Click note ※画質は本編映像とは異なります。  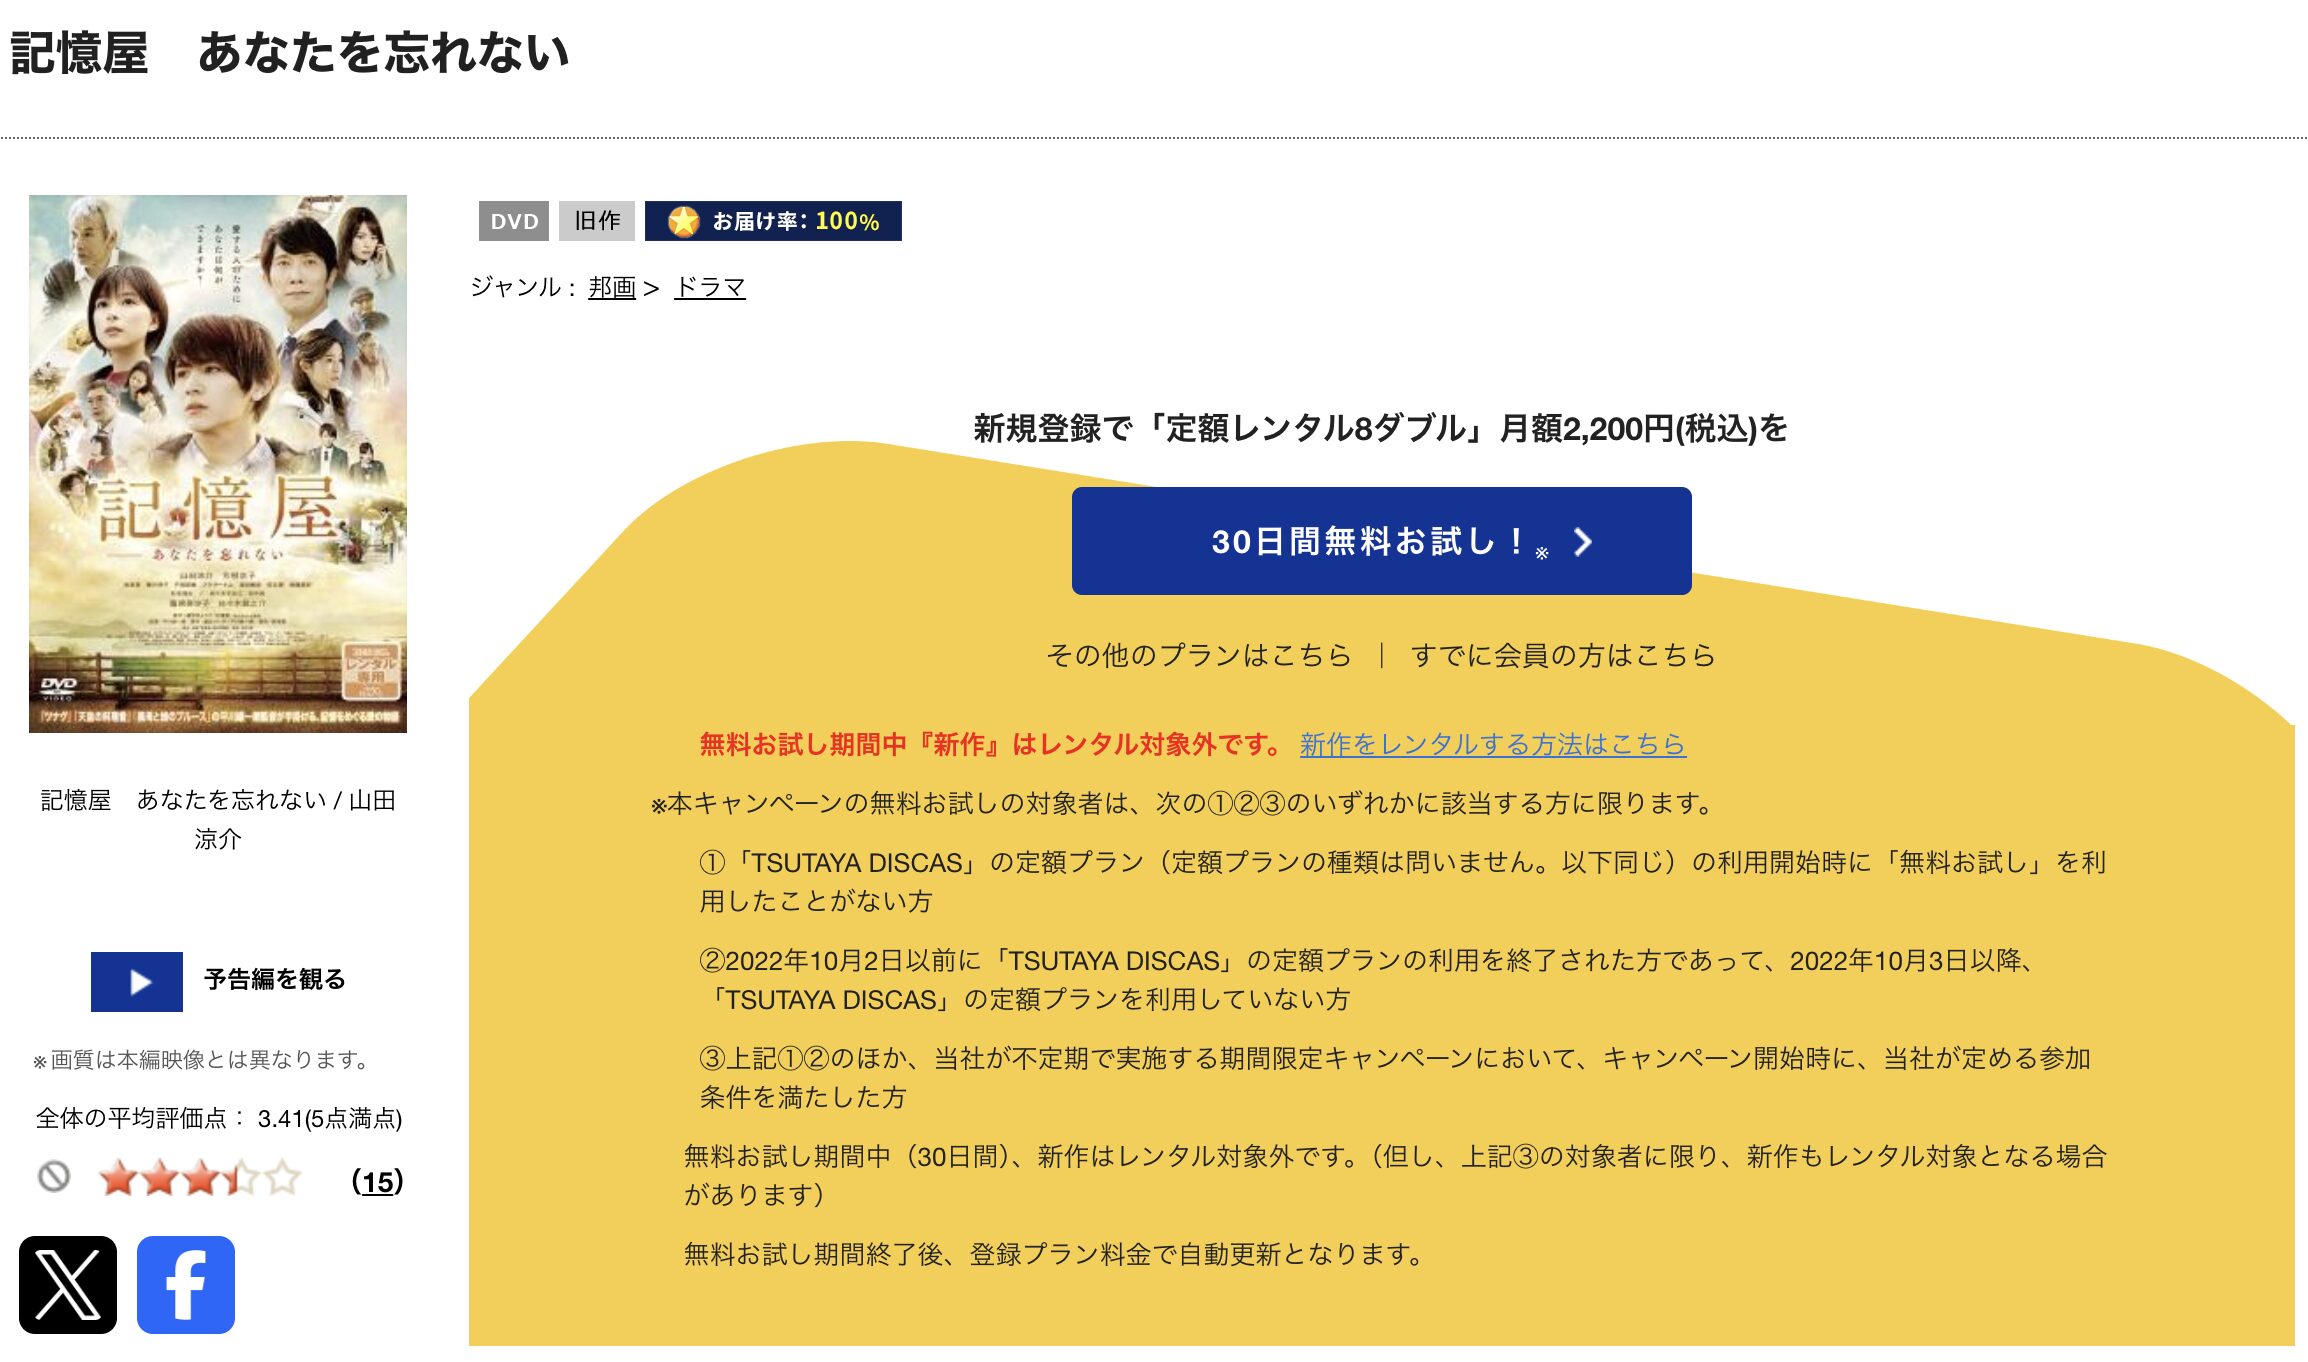coord(203,1060)
